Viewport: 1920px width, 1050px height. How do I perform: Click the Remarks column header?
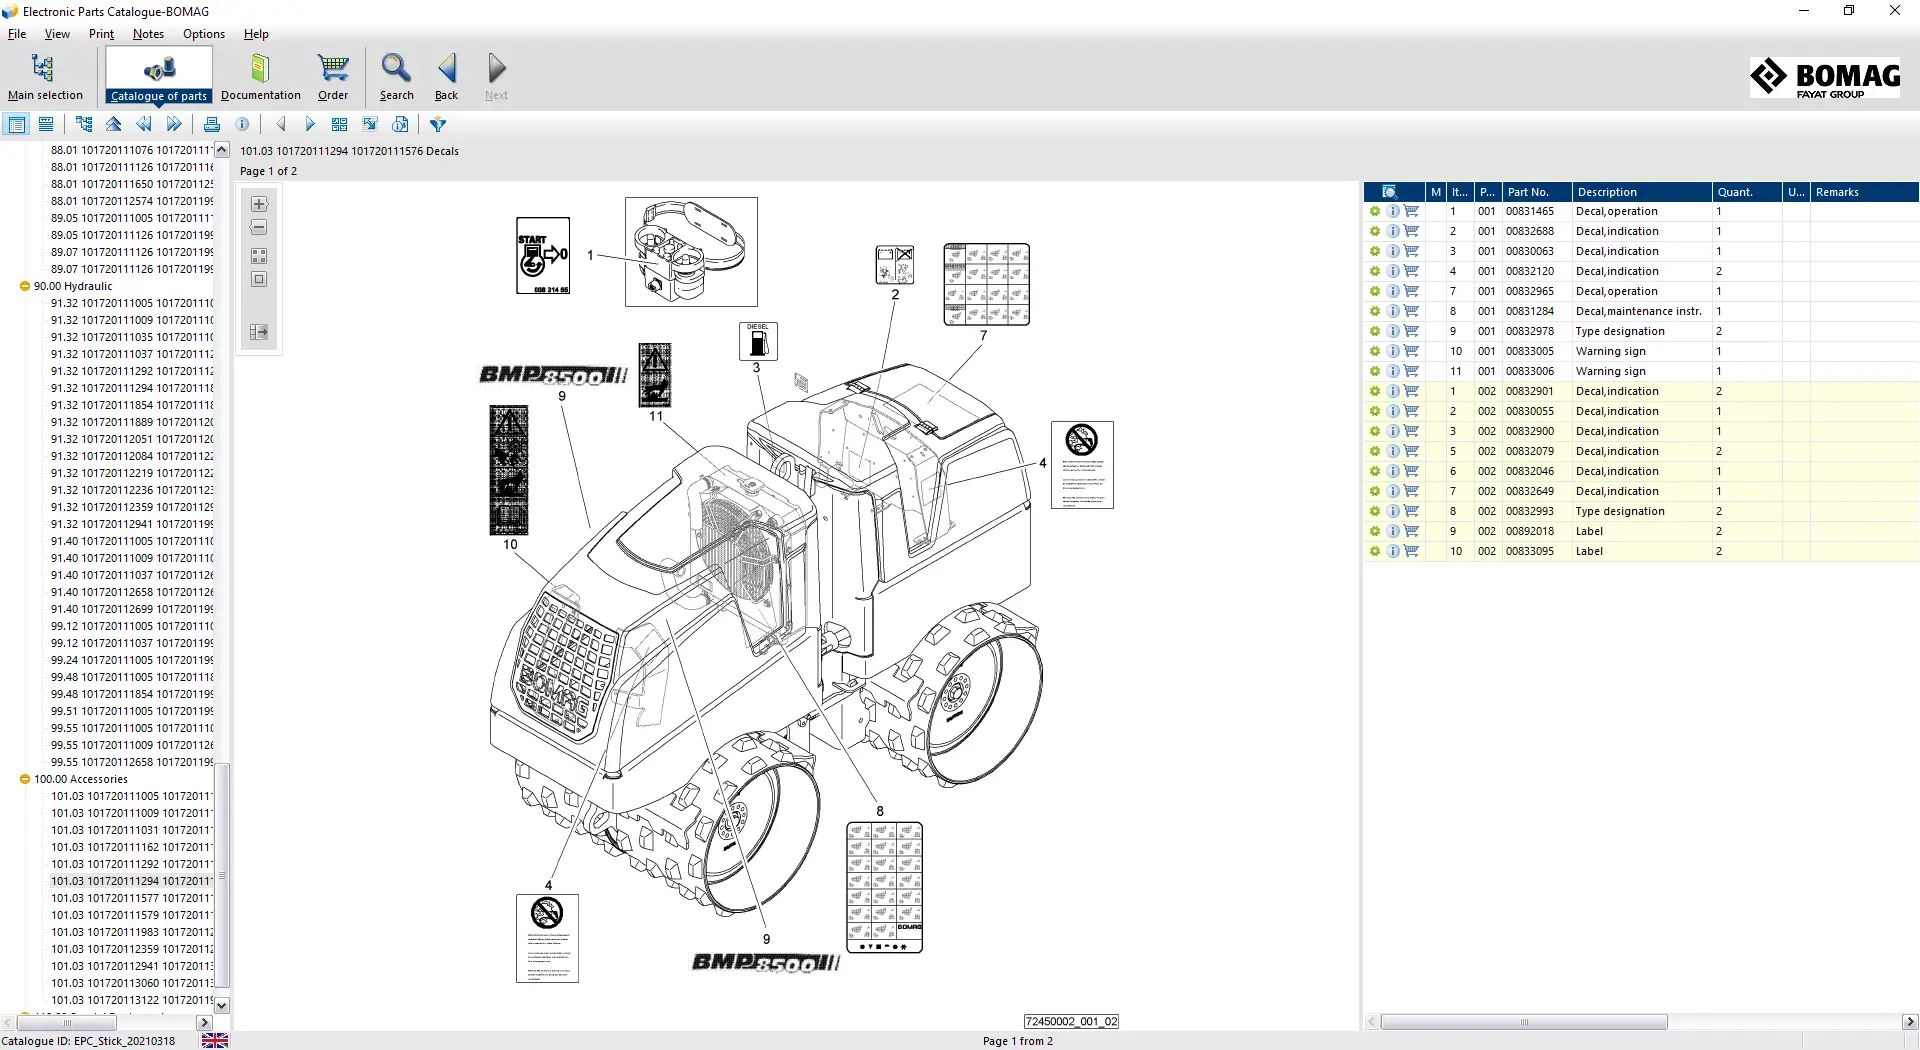(x=1864, y=192)
